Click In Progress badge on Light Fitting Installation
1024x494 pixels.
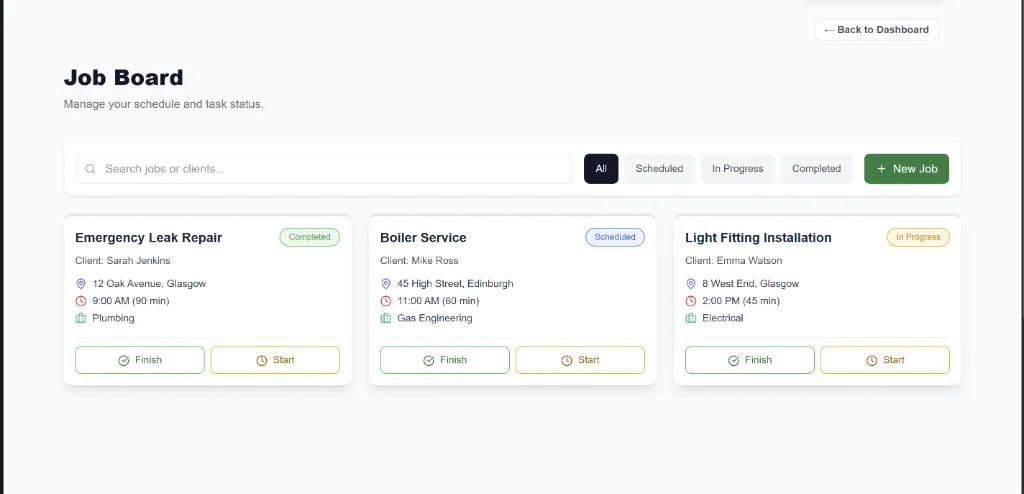(918, 237)
